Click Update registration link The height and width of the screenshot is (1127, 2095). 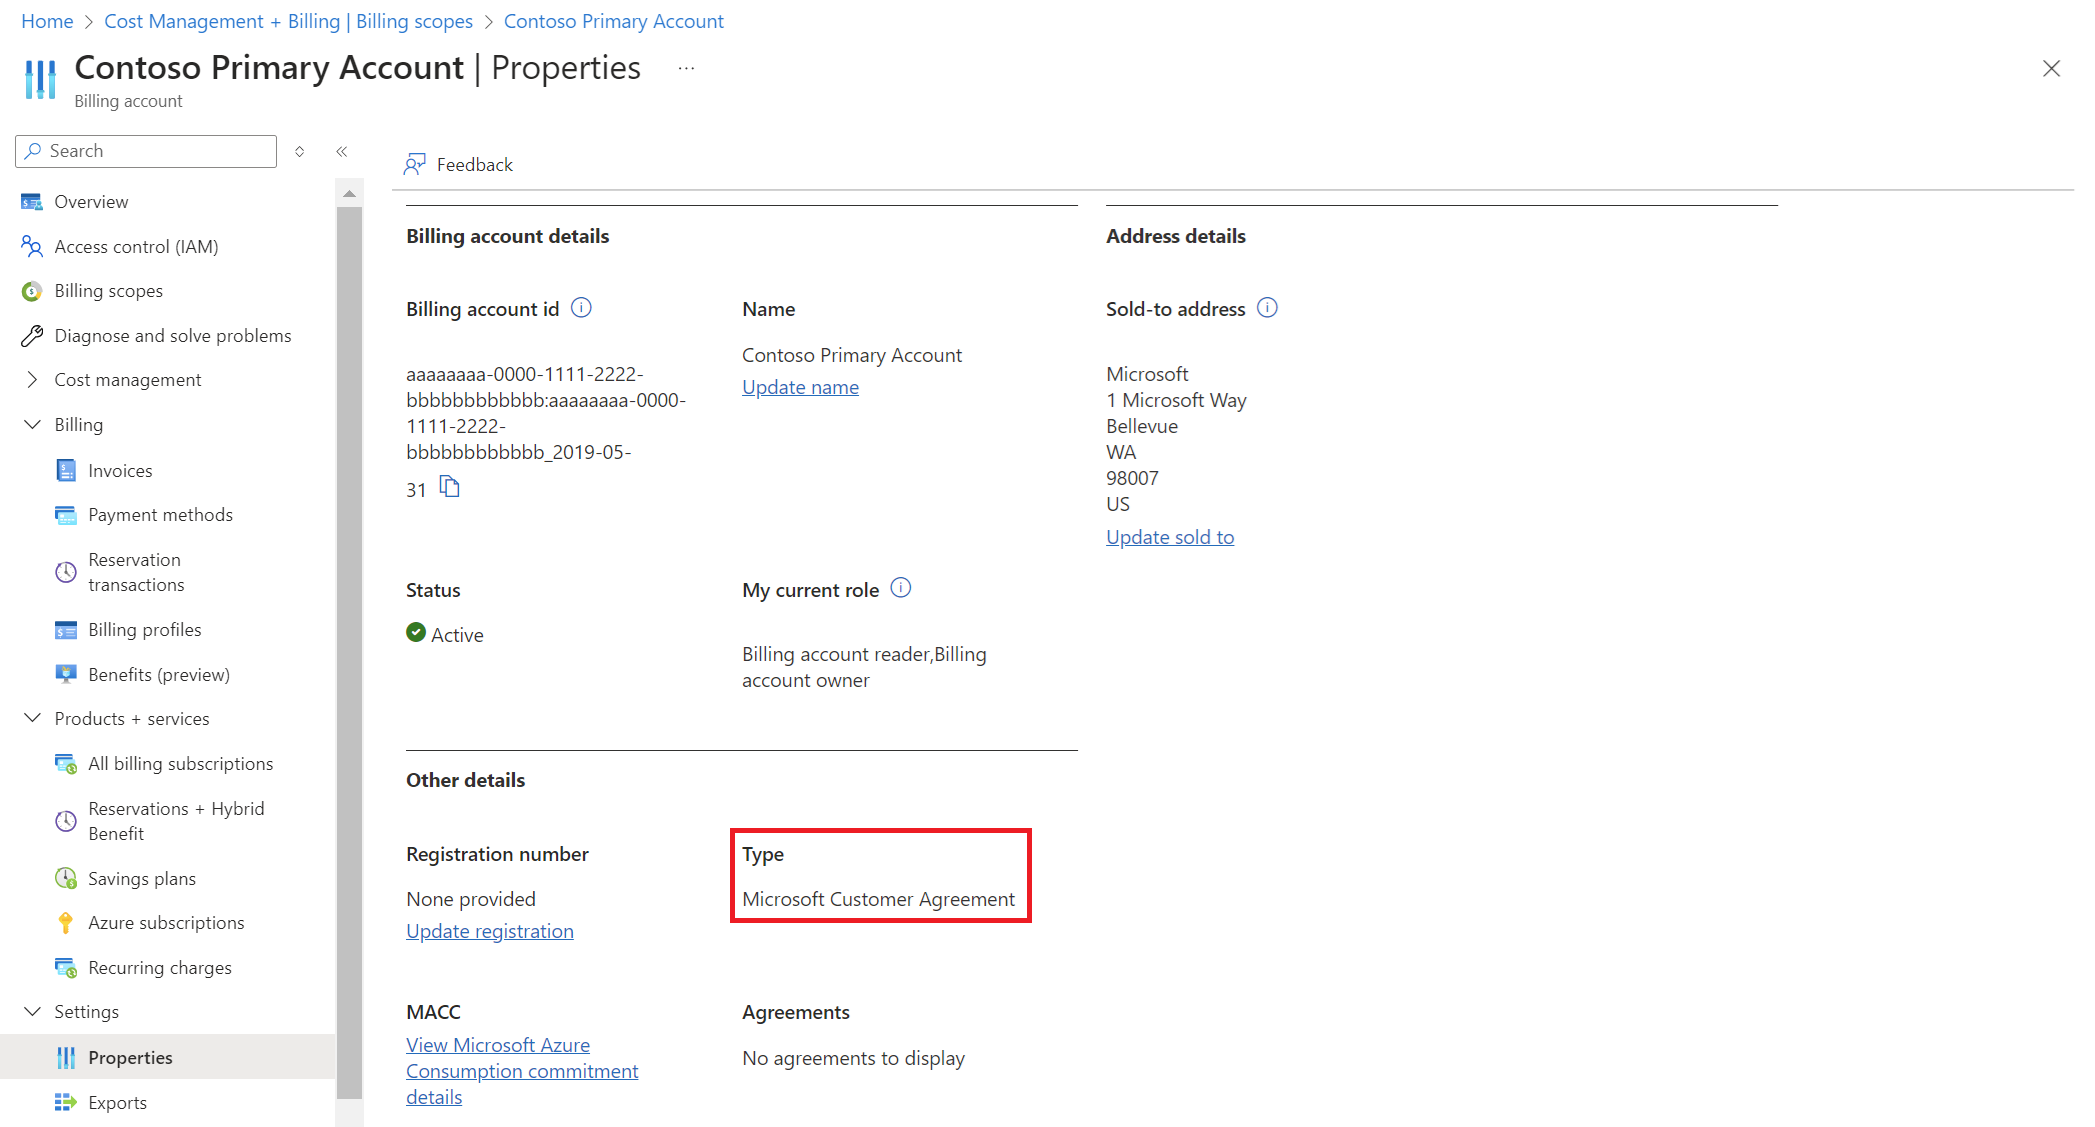490,930
